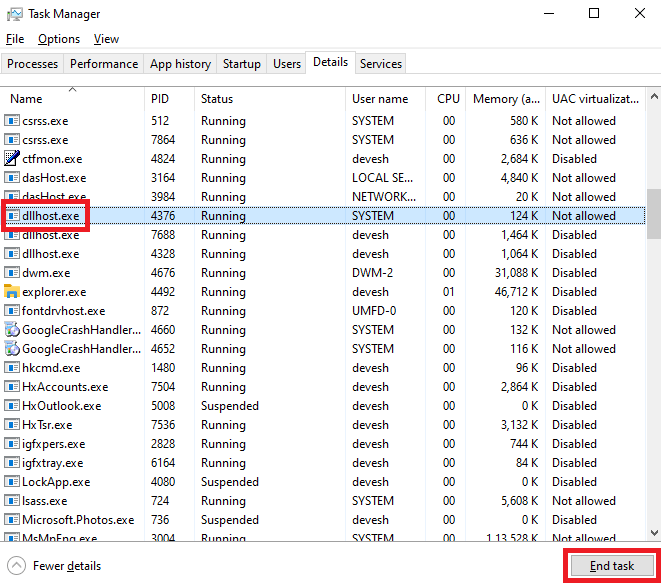This screenshot has width=661, height=588.
Task: Click the Suspended status of LockApp.exe
Action: click(230, 482)
